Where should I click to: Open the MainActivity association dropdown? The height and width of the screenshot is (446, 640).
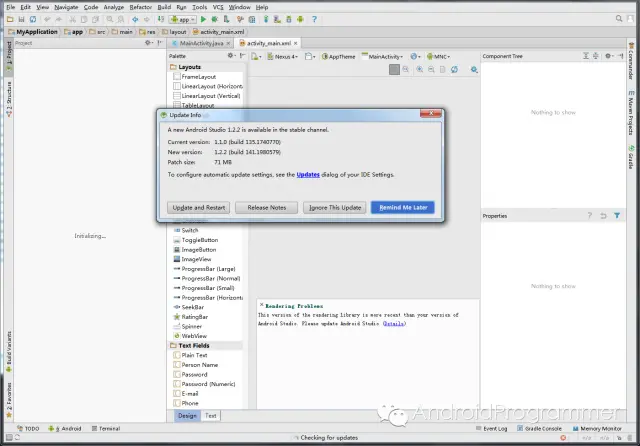382,57
